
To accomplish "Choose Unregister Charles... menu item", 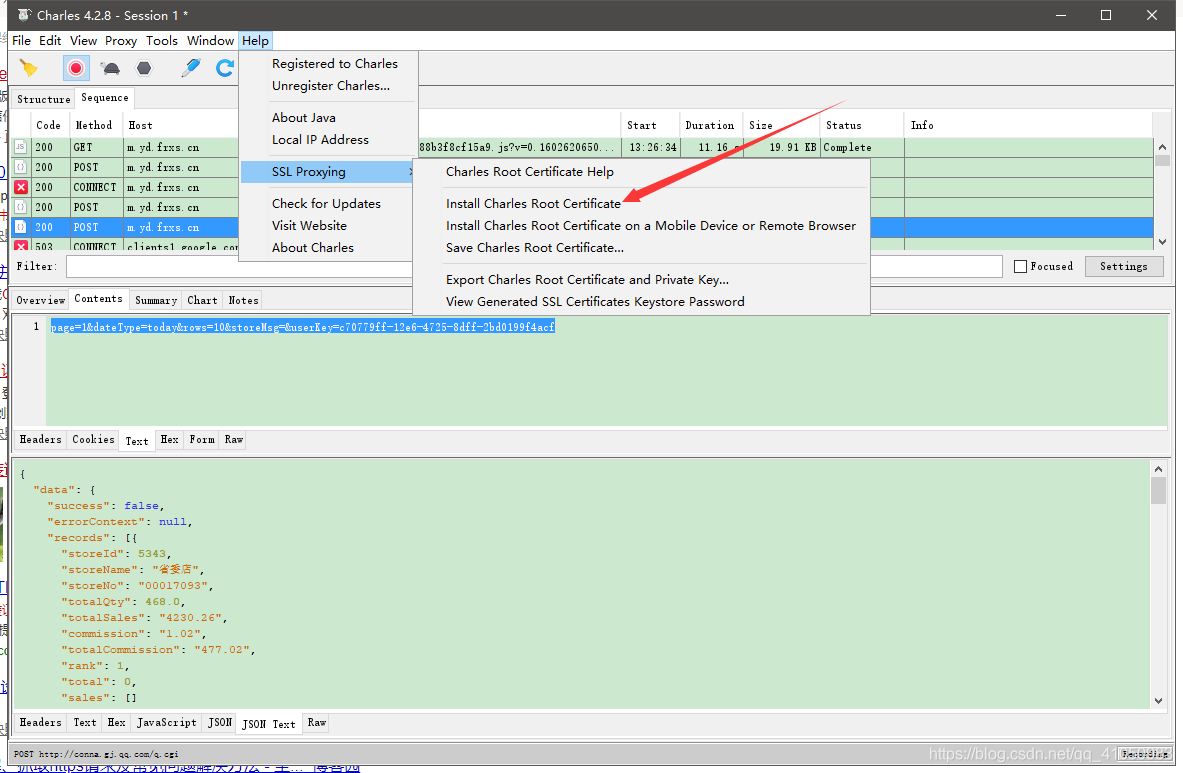I will 330,86.
